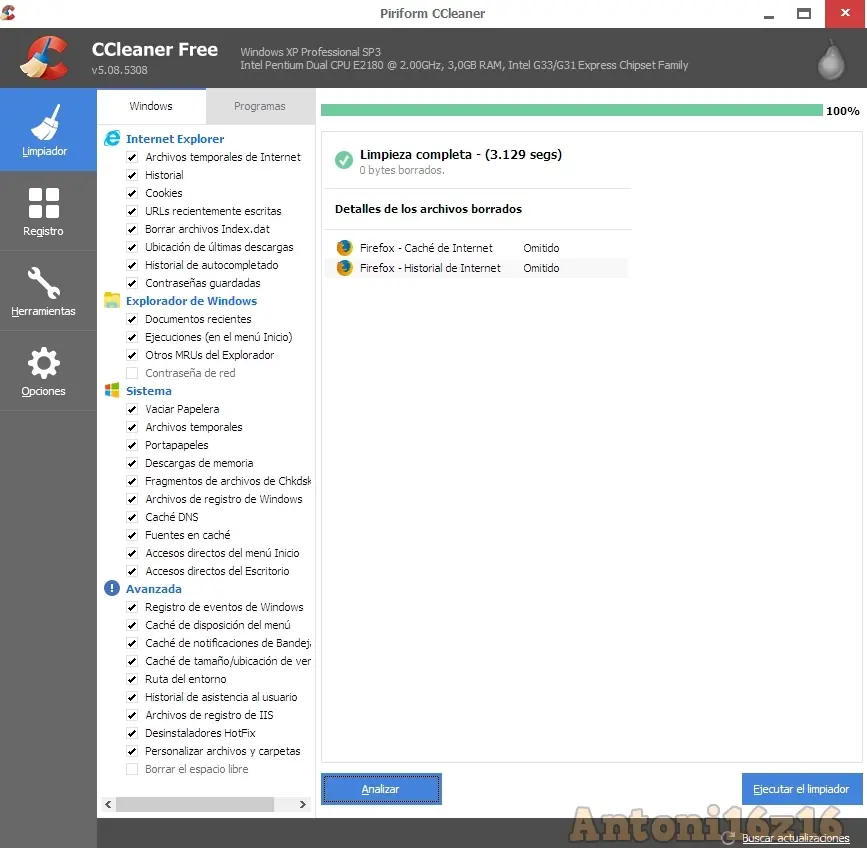Screen dimensions: 867x848
Task: Click Firefox icon beside Caché de Internet
Action: (x=344, y=248)
